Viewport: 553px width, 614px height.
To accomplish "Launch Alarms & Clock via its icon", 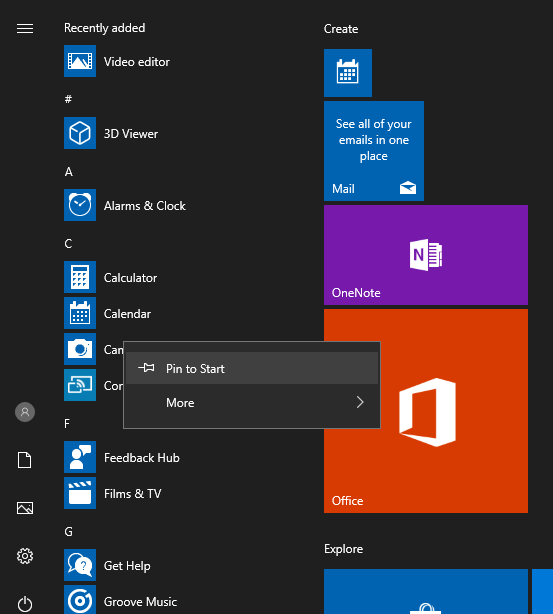I will click(x=80, y=205).
